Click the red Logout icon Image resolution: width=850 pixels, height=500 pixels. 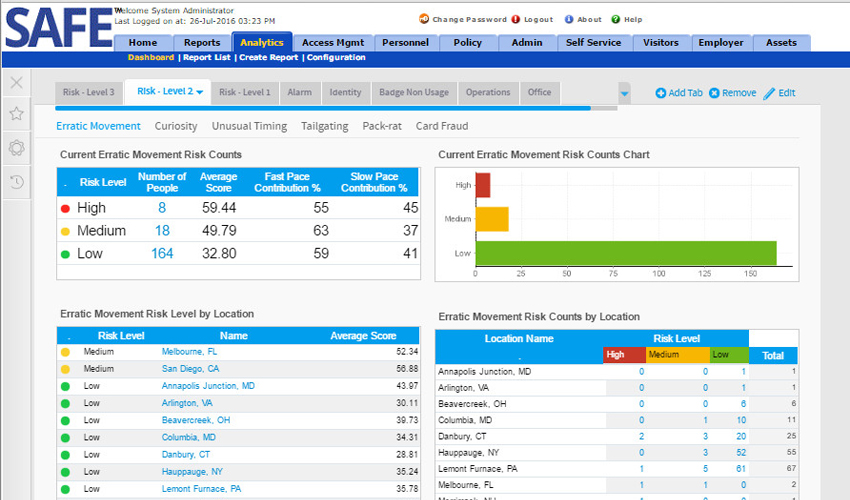(516, 19)
